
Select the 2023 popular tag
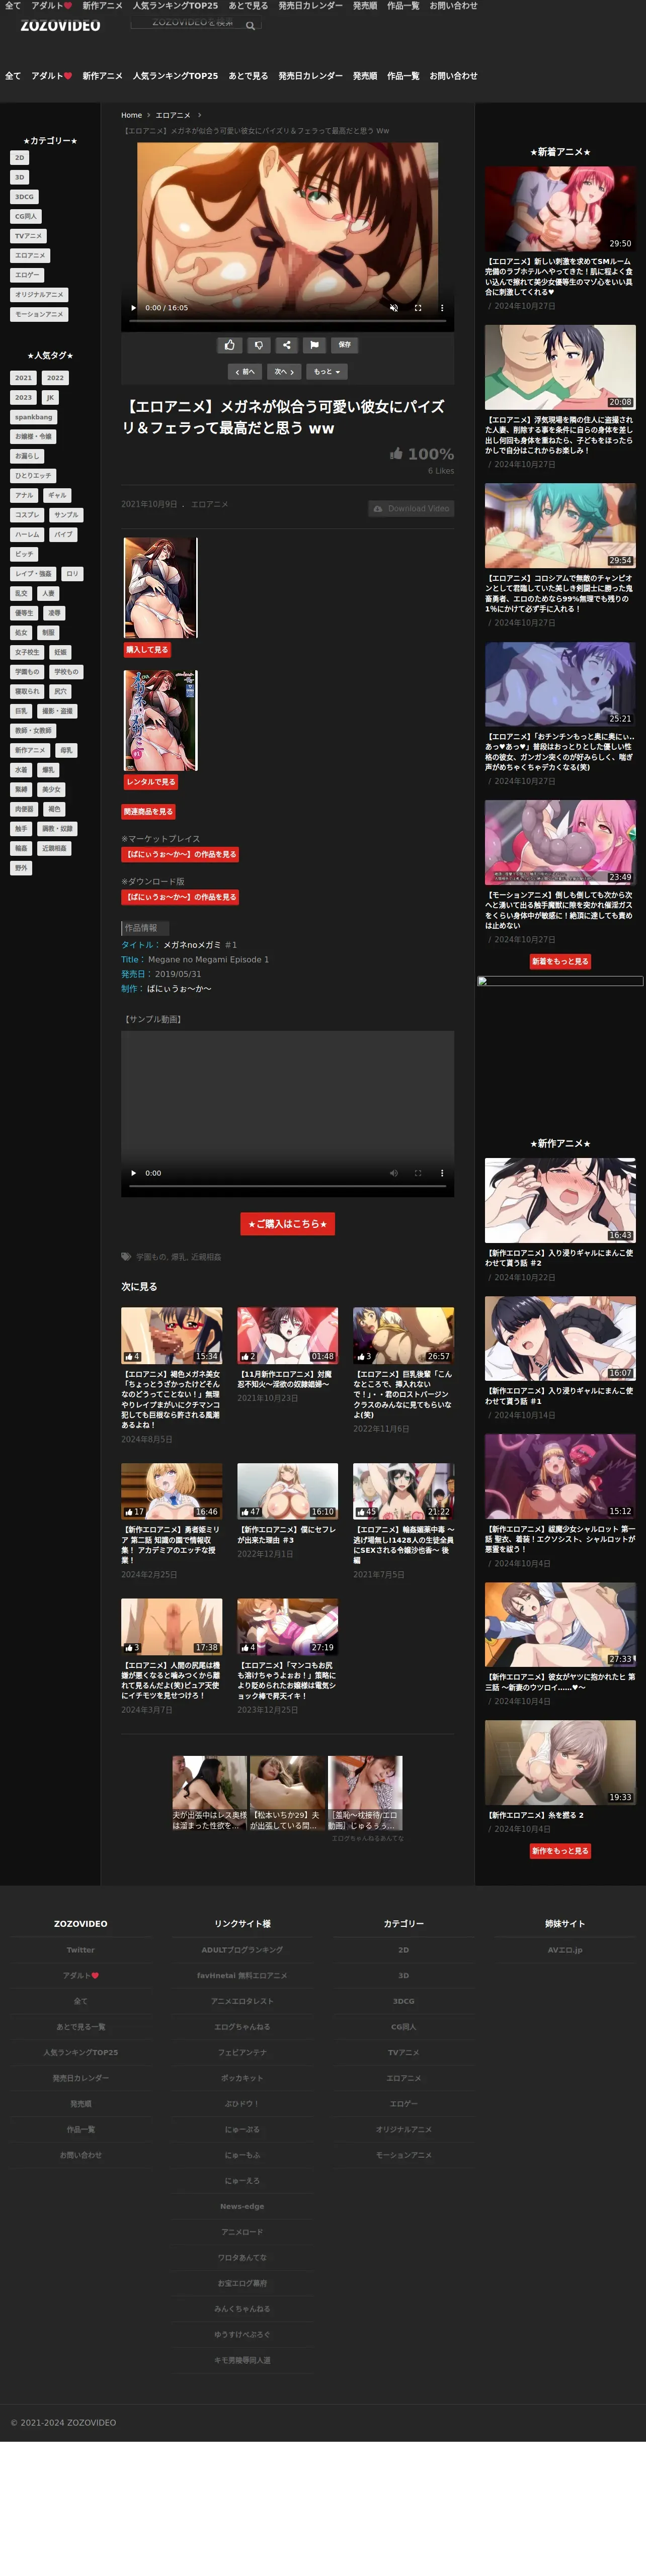[x=23, y=398]
